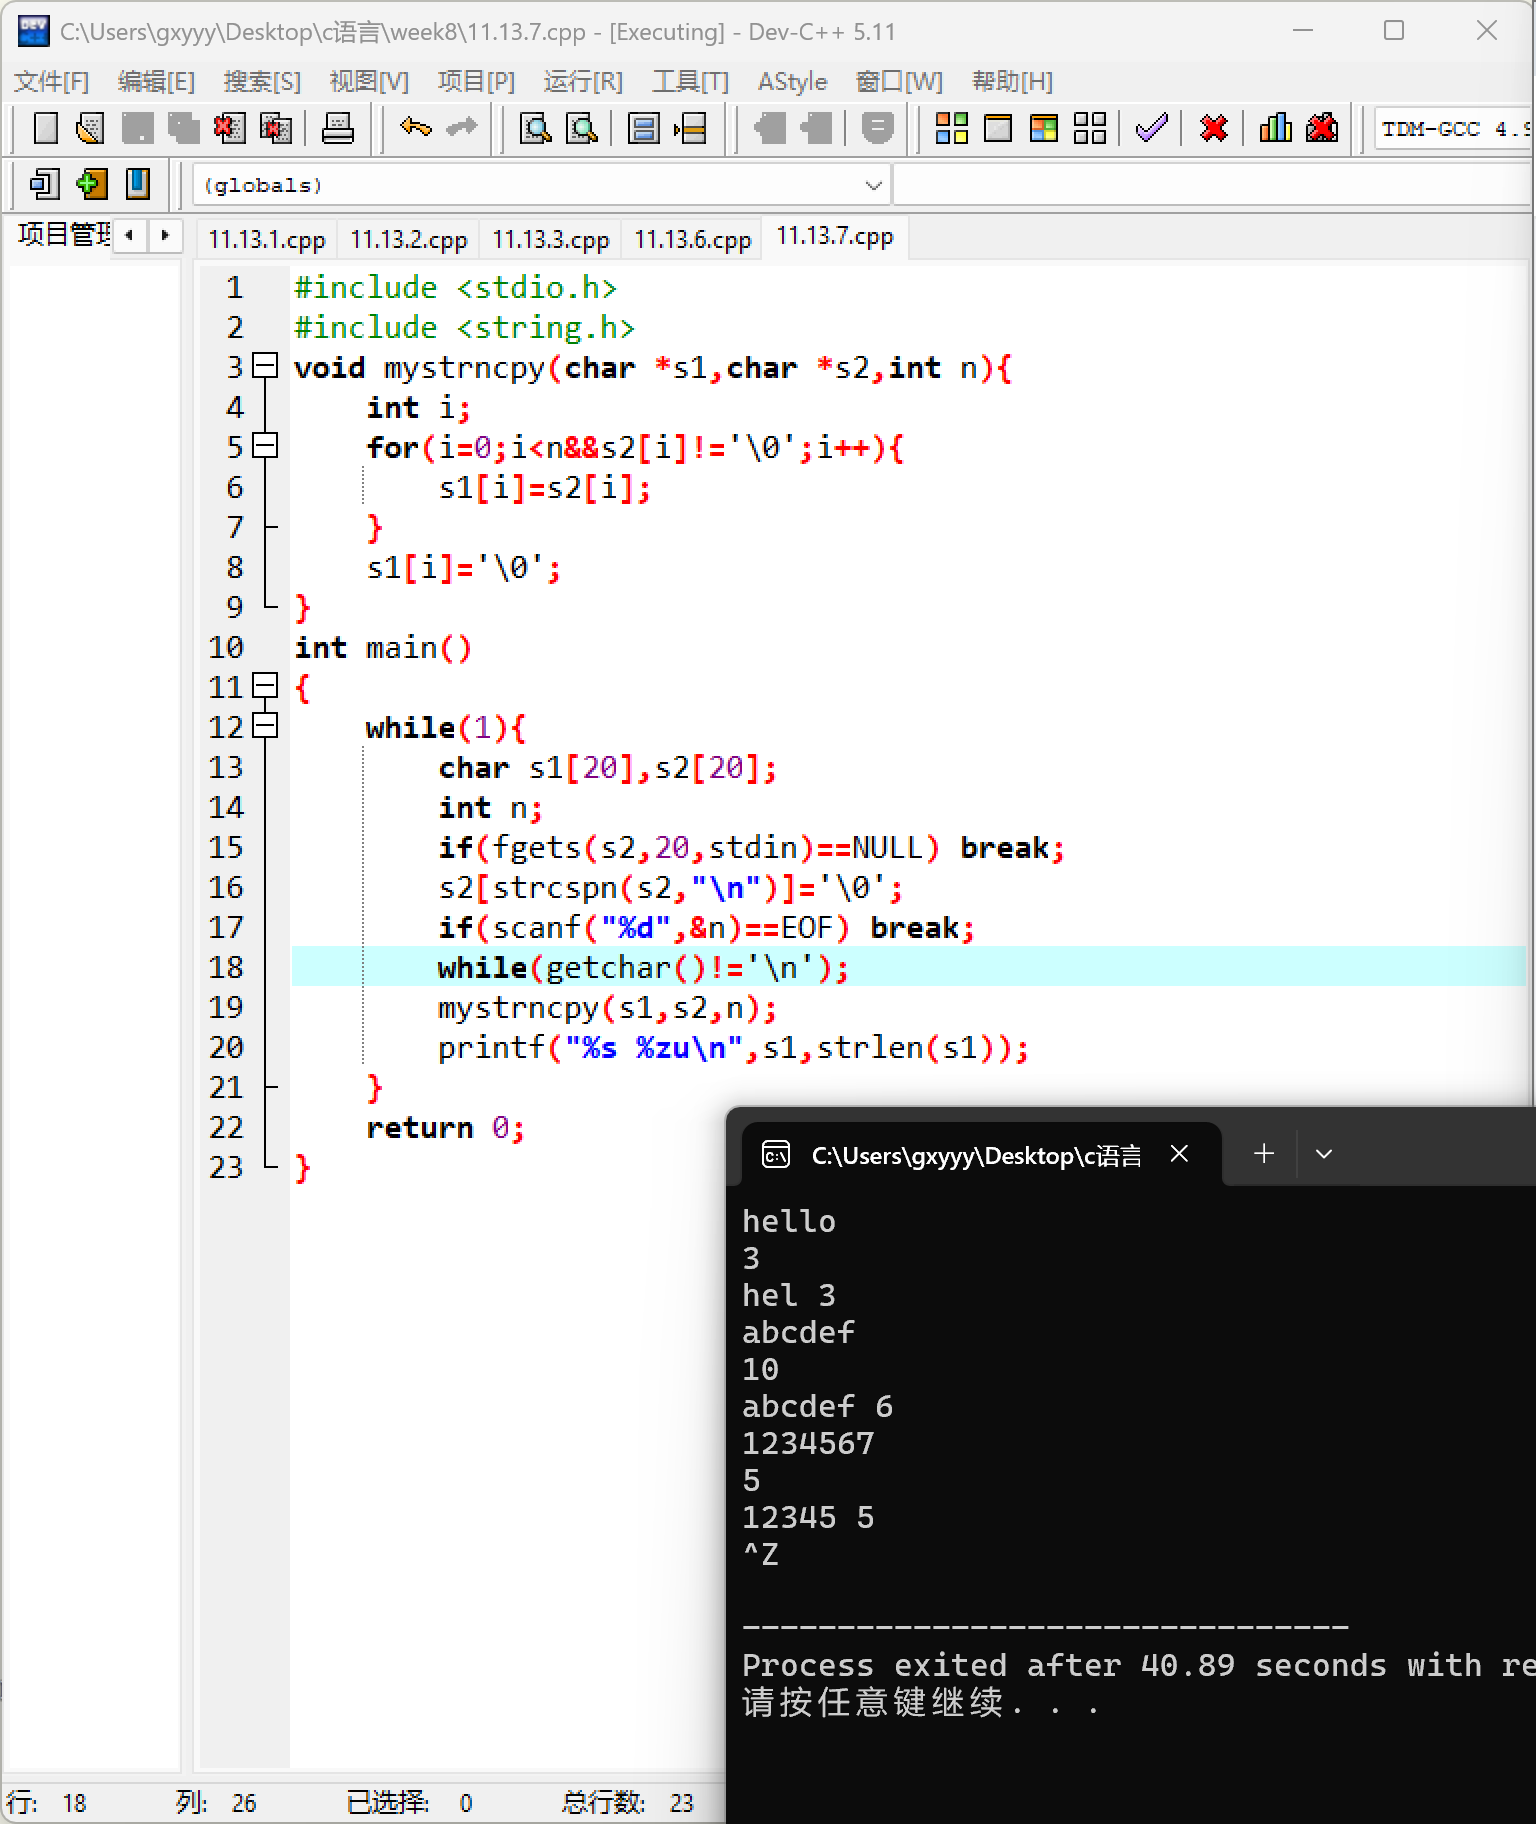
Task: Select the 11.13.7.cpp tab
Action: (835, 237)
